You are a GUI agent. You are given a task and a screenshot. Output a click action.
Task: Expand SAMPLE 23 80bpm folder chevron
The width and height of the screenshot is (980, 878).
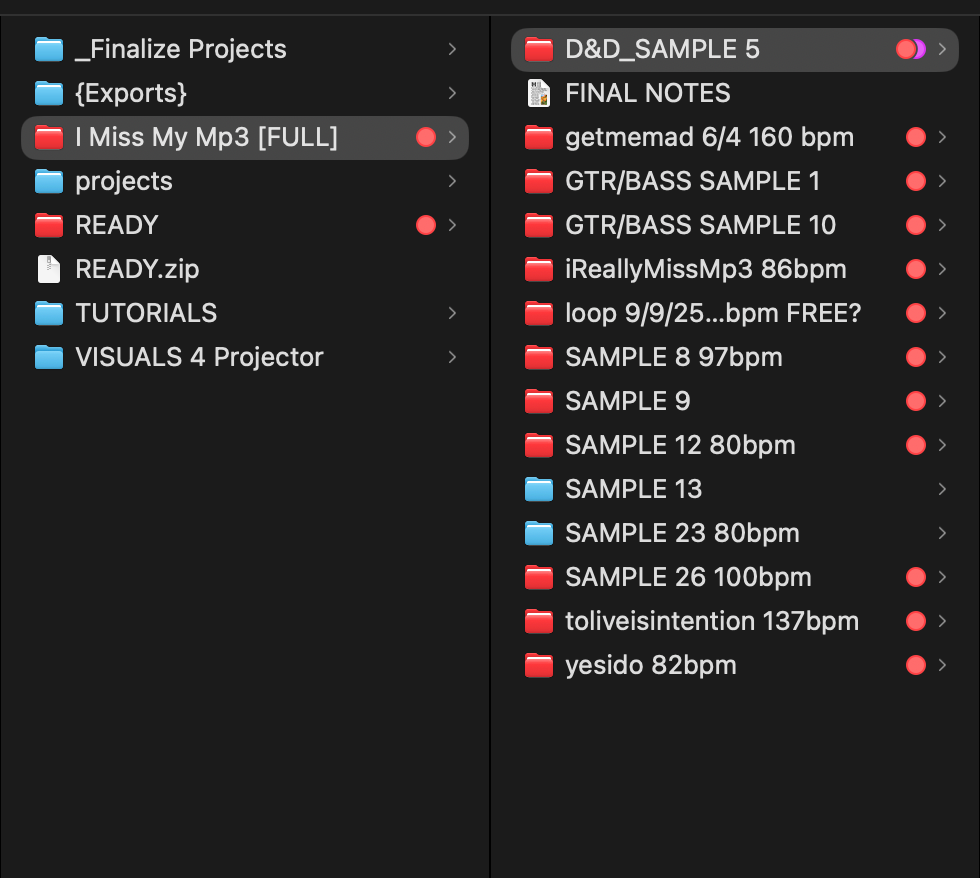pyautogui.click(x=942, y=533)
